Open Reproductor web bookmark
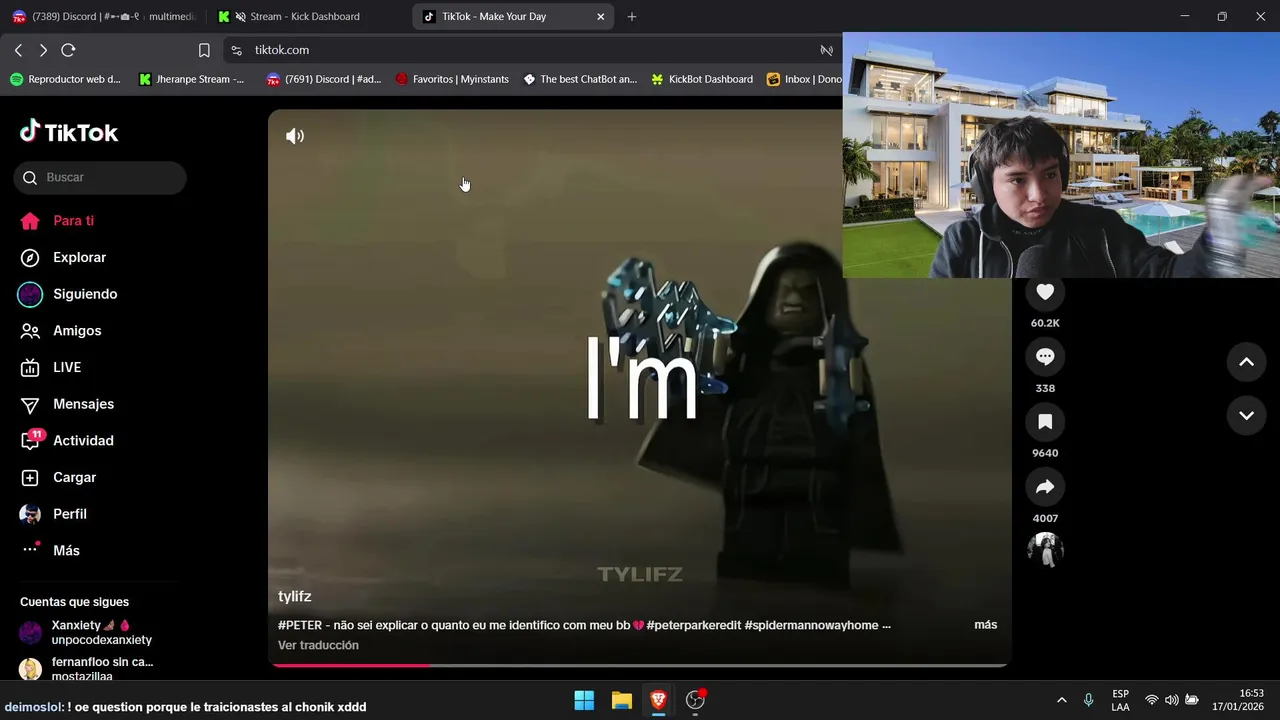 [x=66, y=79]
